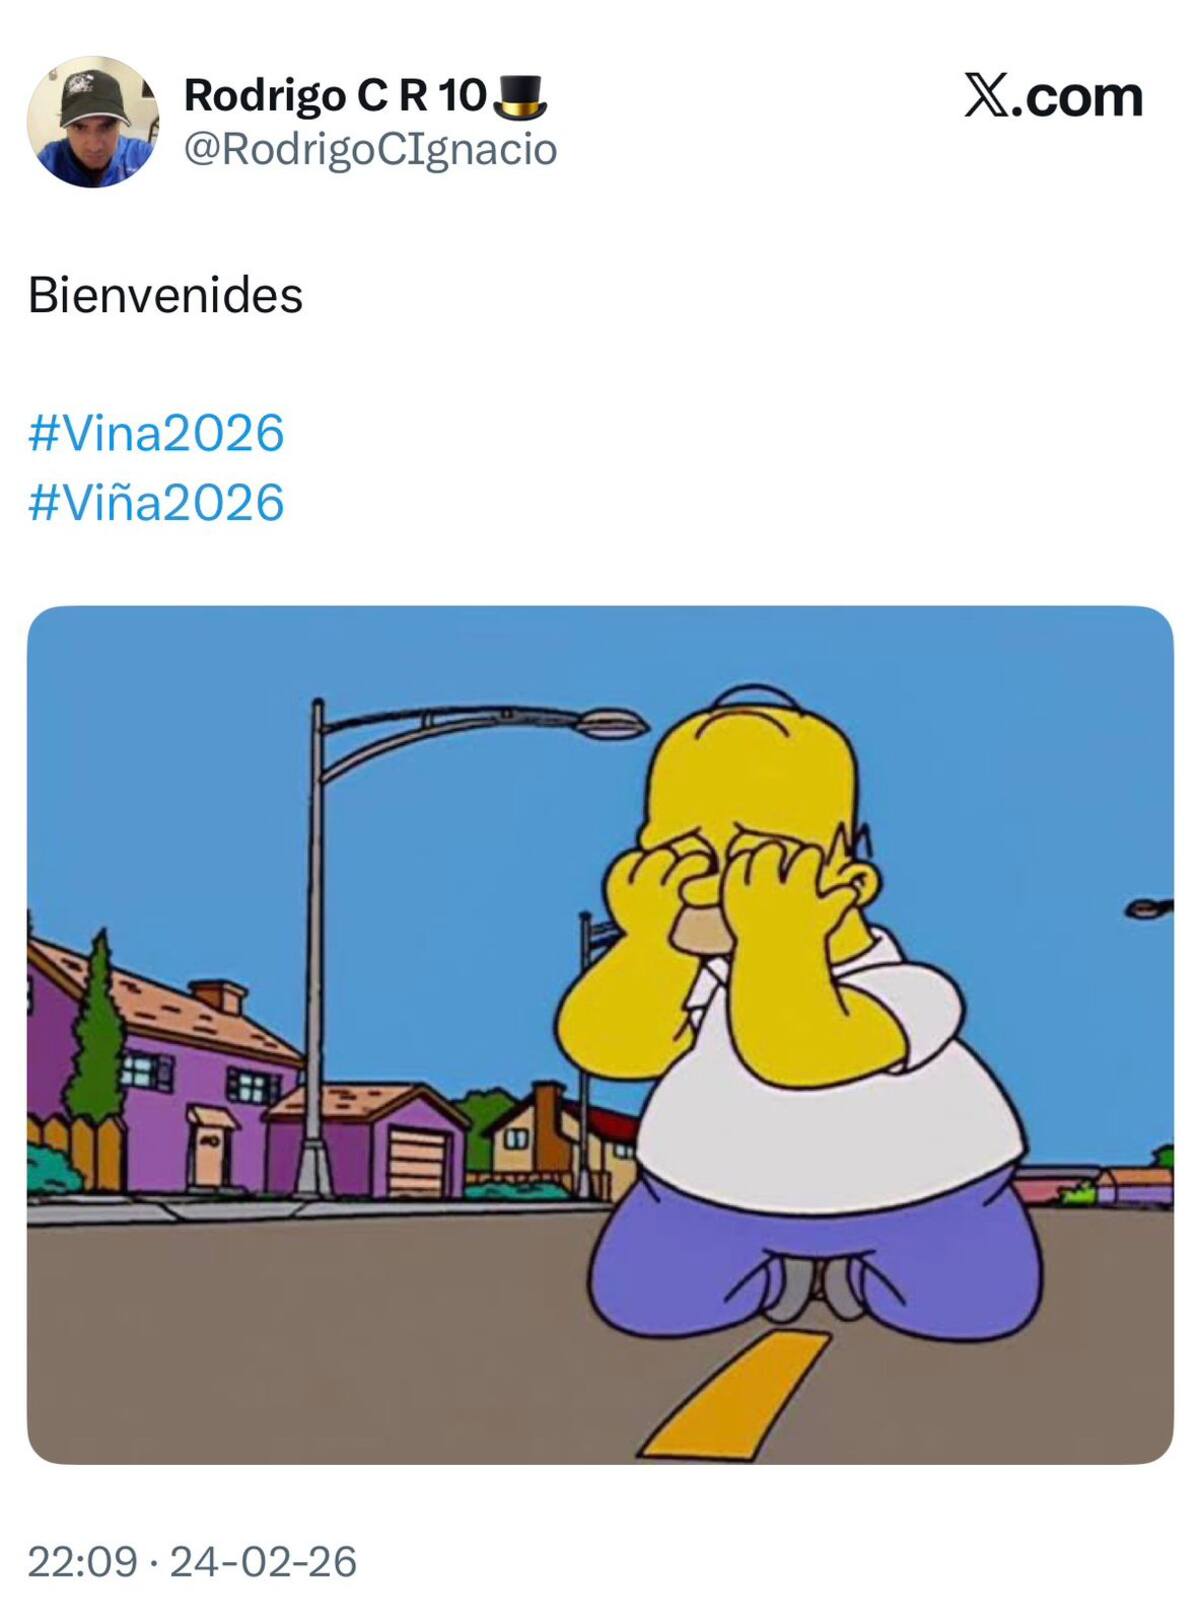This screenshot has height=1622, width=1200.
Task: Open the Homer Simpson meme image
Action: tap(600, 1035)
